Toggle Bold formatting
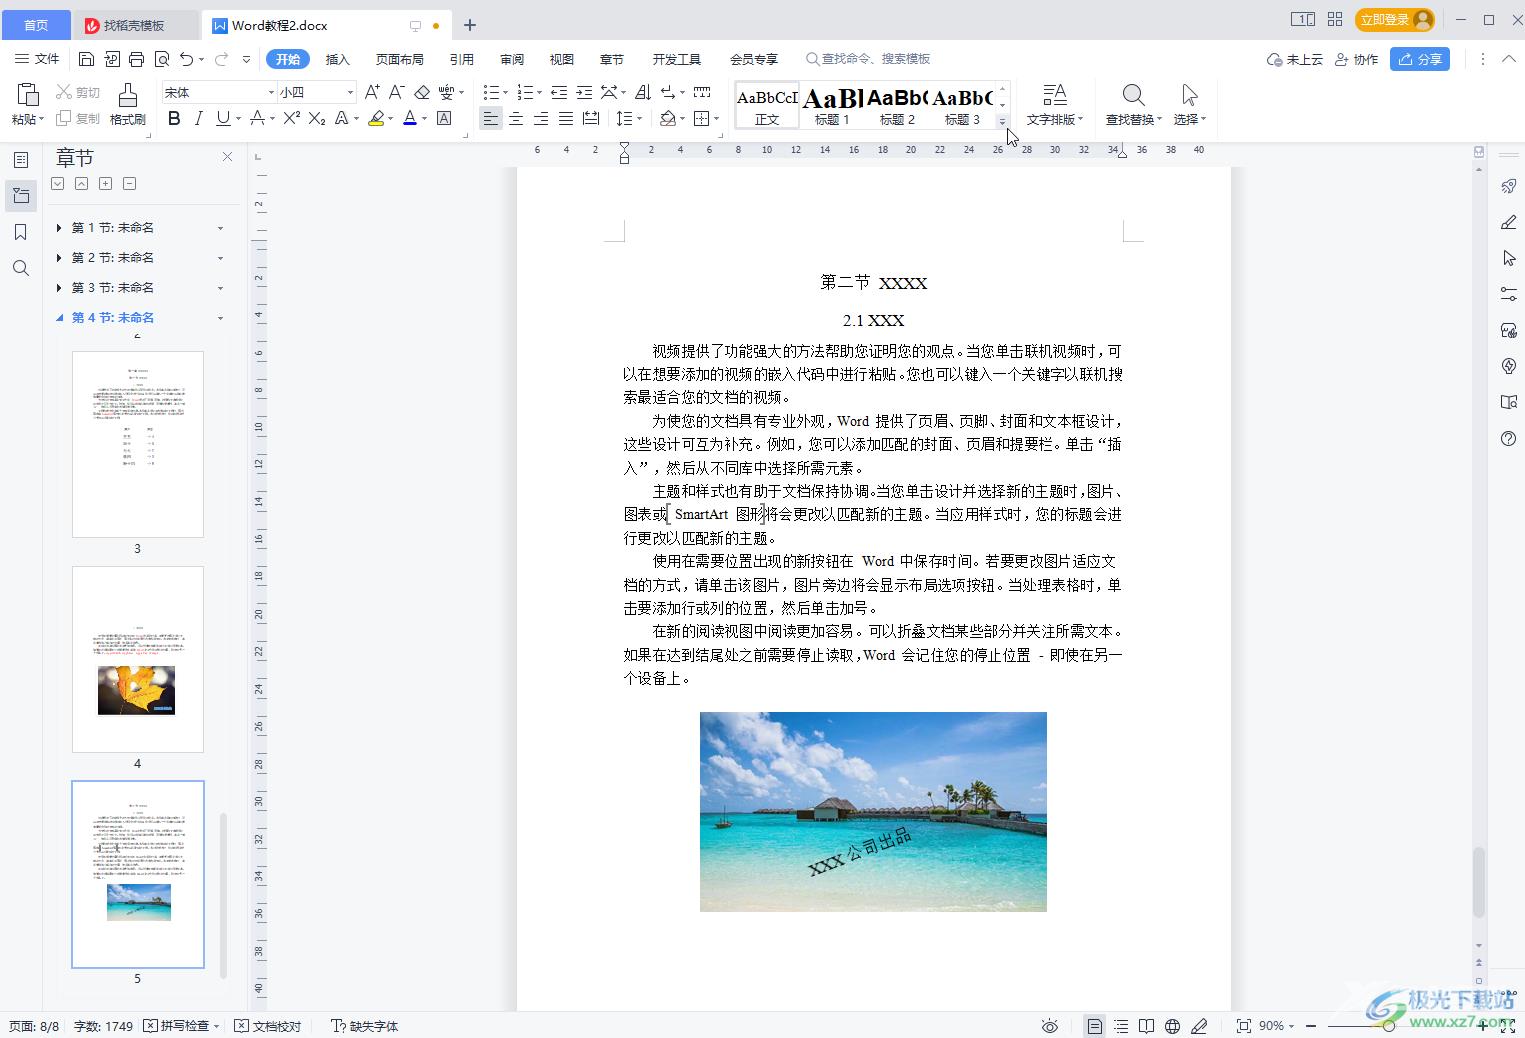1525x1038 pixels. click(174, 118)
